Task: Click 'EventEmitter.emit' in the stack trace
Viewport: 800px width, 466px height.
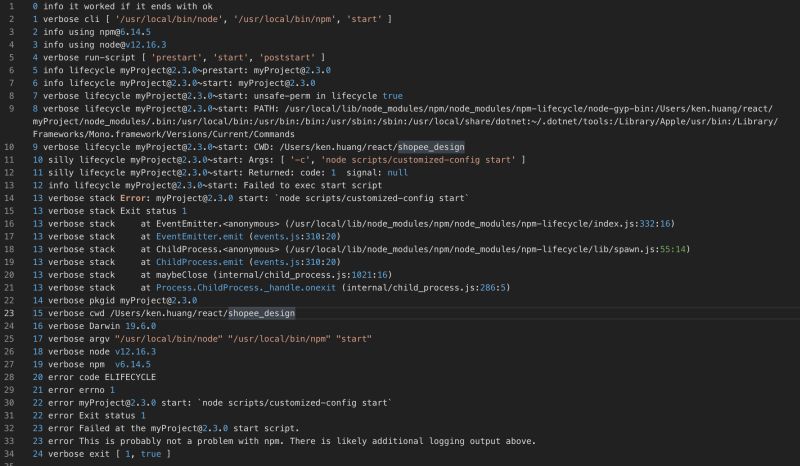Action: coord(199,236)
